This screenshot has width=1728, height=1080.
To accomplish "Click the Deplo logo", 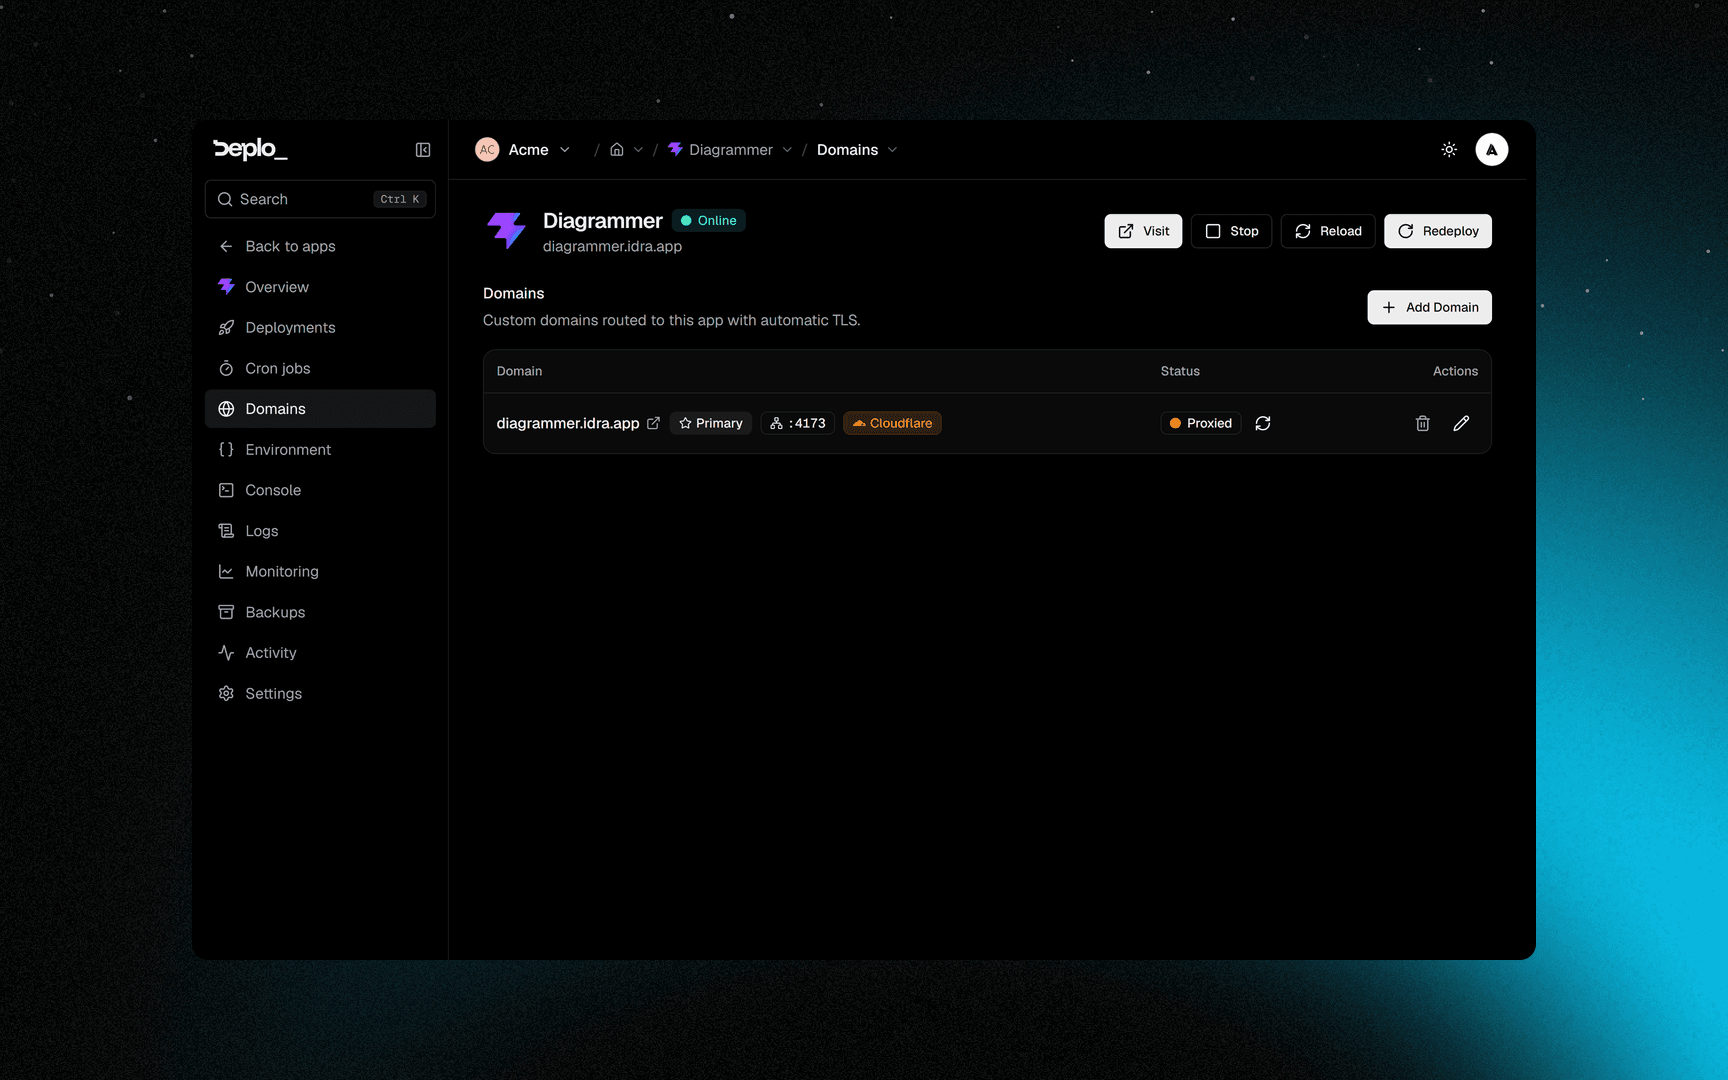I will [x=250, y=149].
